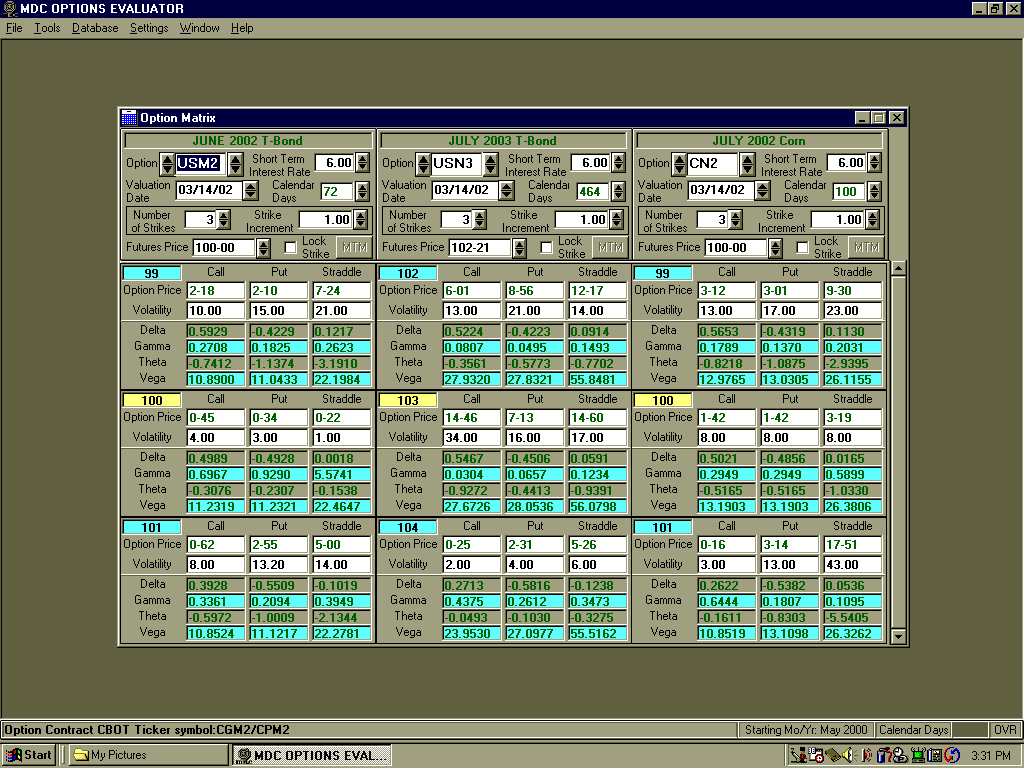Click the red and blue circular arrows tray icon
This screenshot has width=1024, height=768.
(952, 755)
